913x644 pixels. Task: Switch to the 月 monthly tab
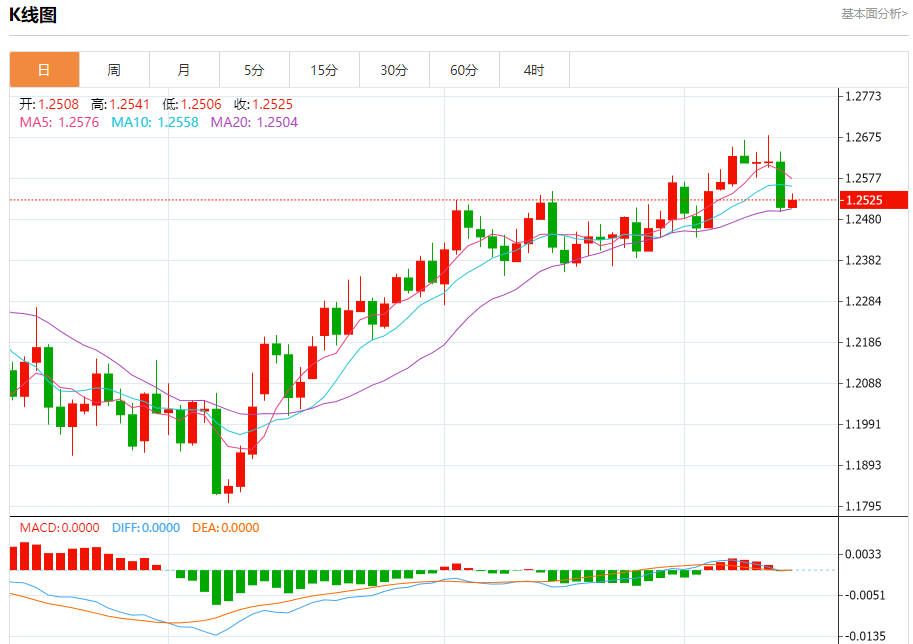coord(184,70)
